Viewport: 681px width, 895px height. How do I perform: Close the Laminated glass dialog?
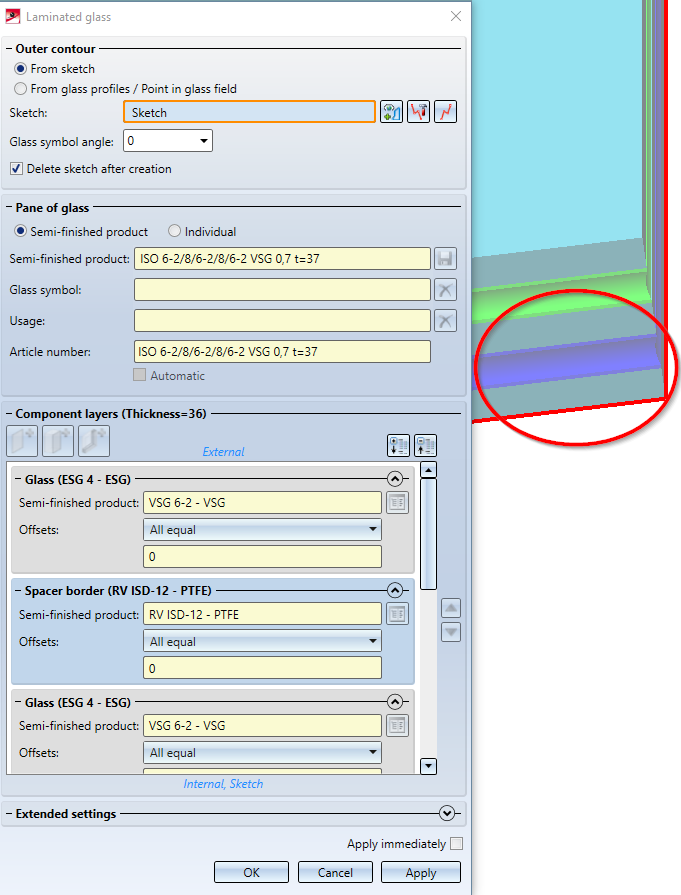point(456,17)
